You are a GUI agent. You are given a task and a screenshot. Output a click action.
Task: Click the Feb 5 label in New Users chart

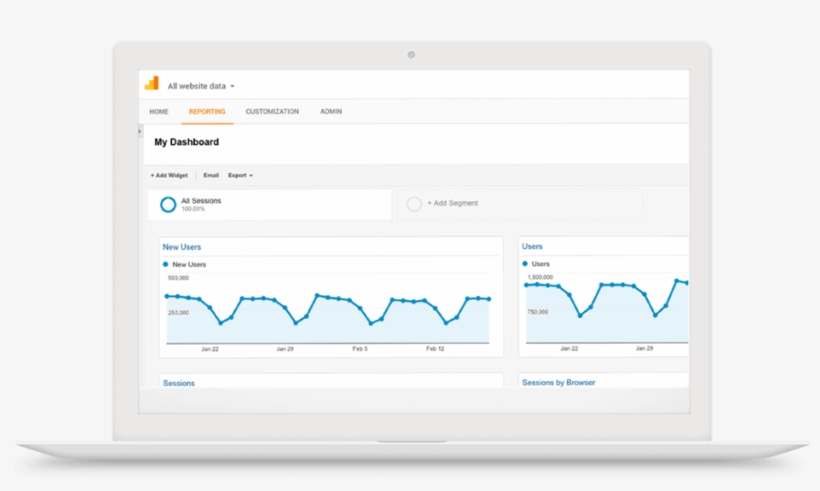pyautogui.click(x=360, y=349)
